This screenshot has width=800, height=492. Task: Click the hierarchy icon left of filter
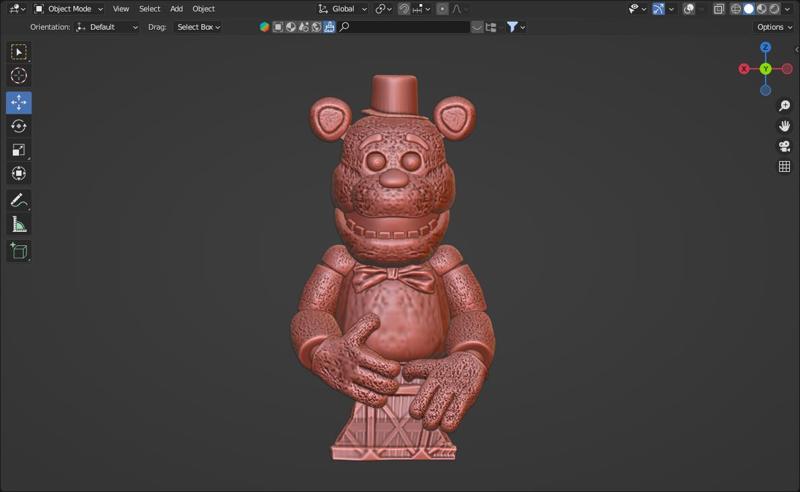491,27
